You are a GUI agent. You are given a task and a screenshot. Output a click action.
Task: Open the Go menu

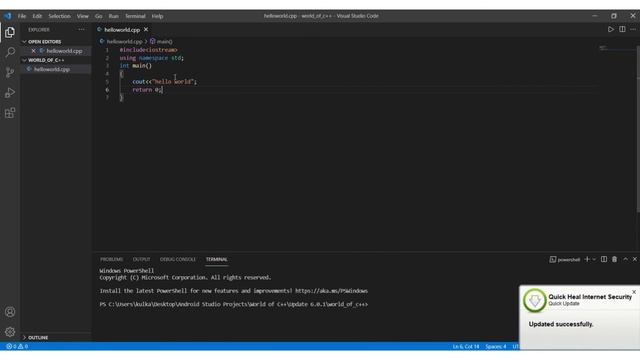98,16
